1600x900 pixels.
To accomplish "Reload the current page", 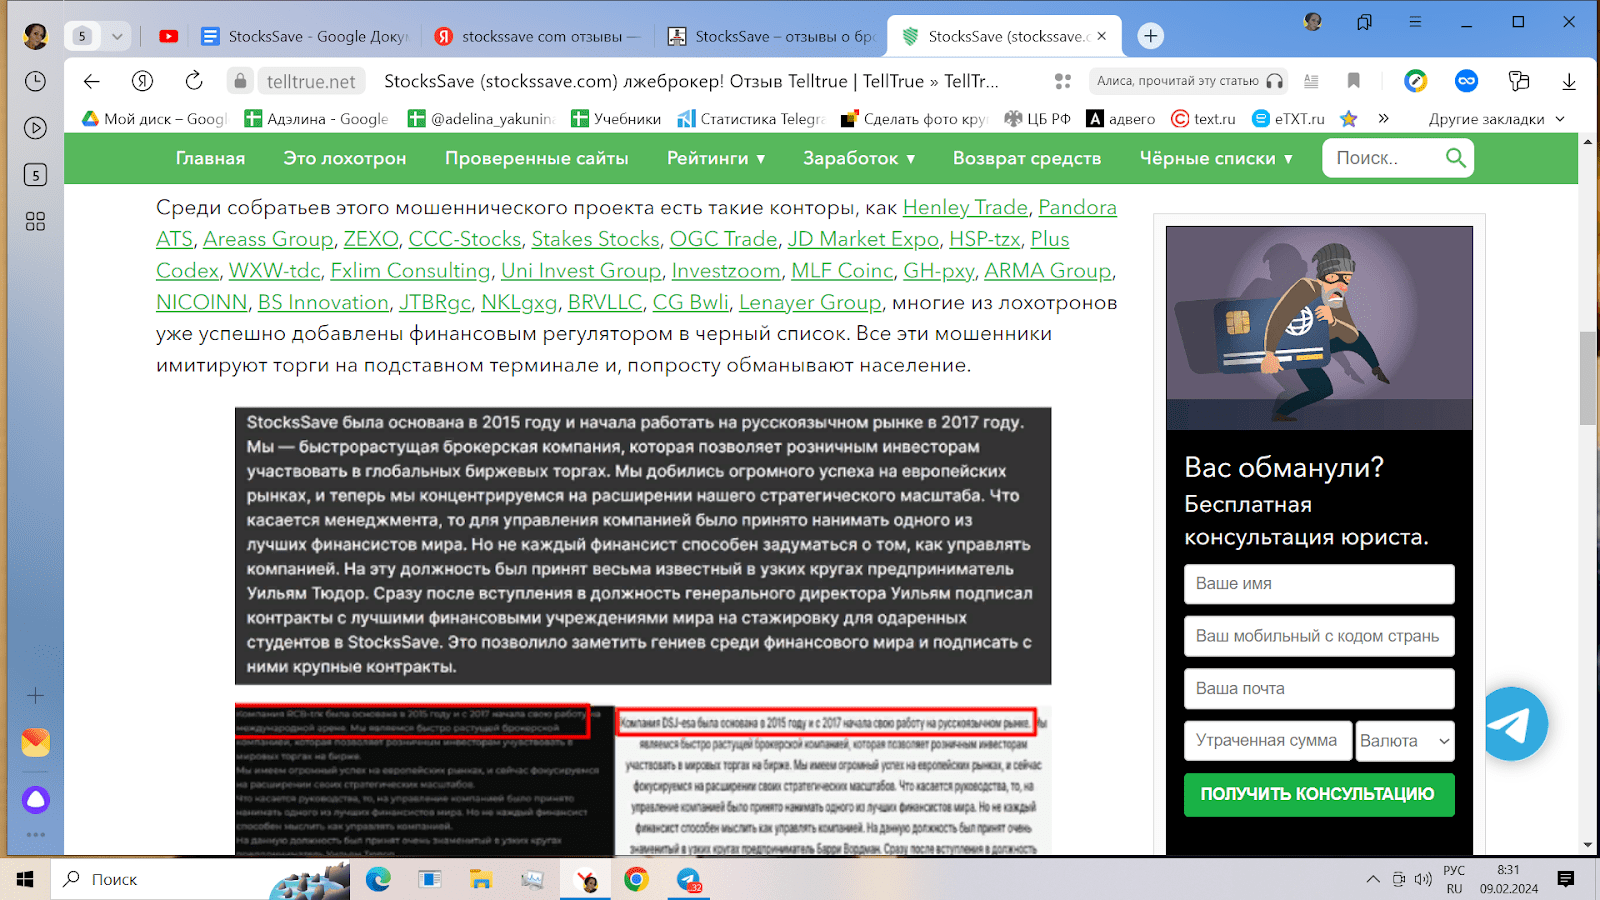I will 194,81.
